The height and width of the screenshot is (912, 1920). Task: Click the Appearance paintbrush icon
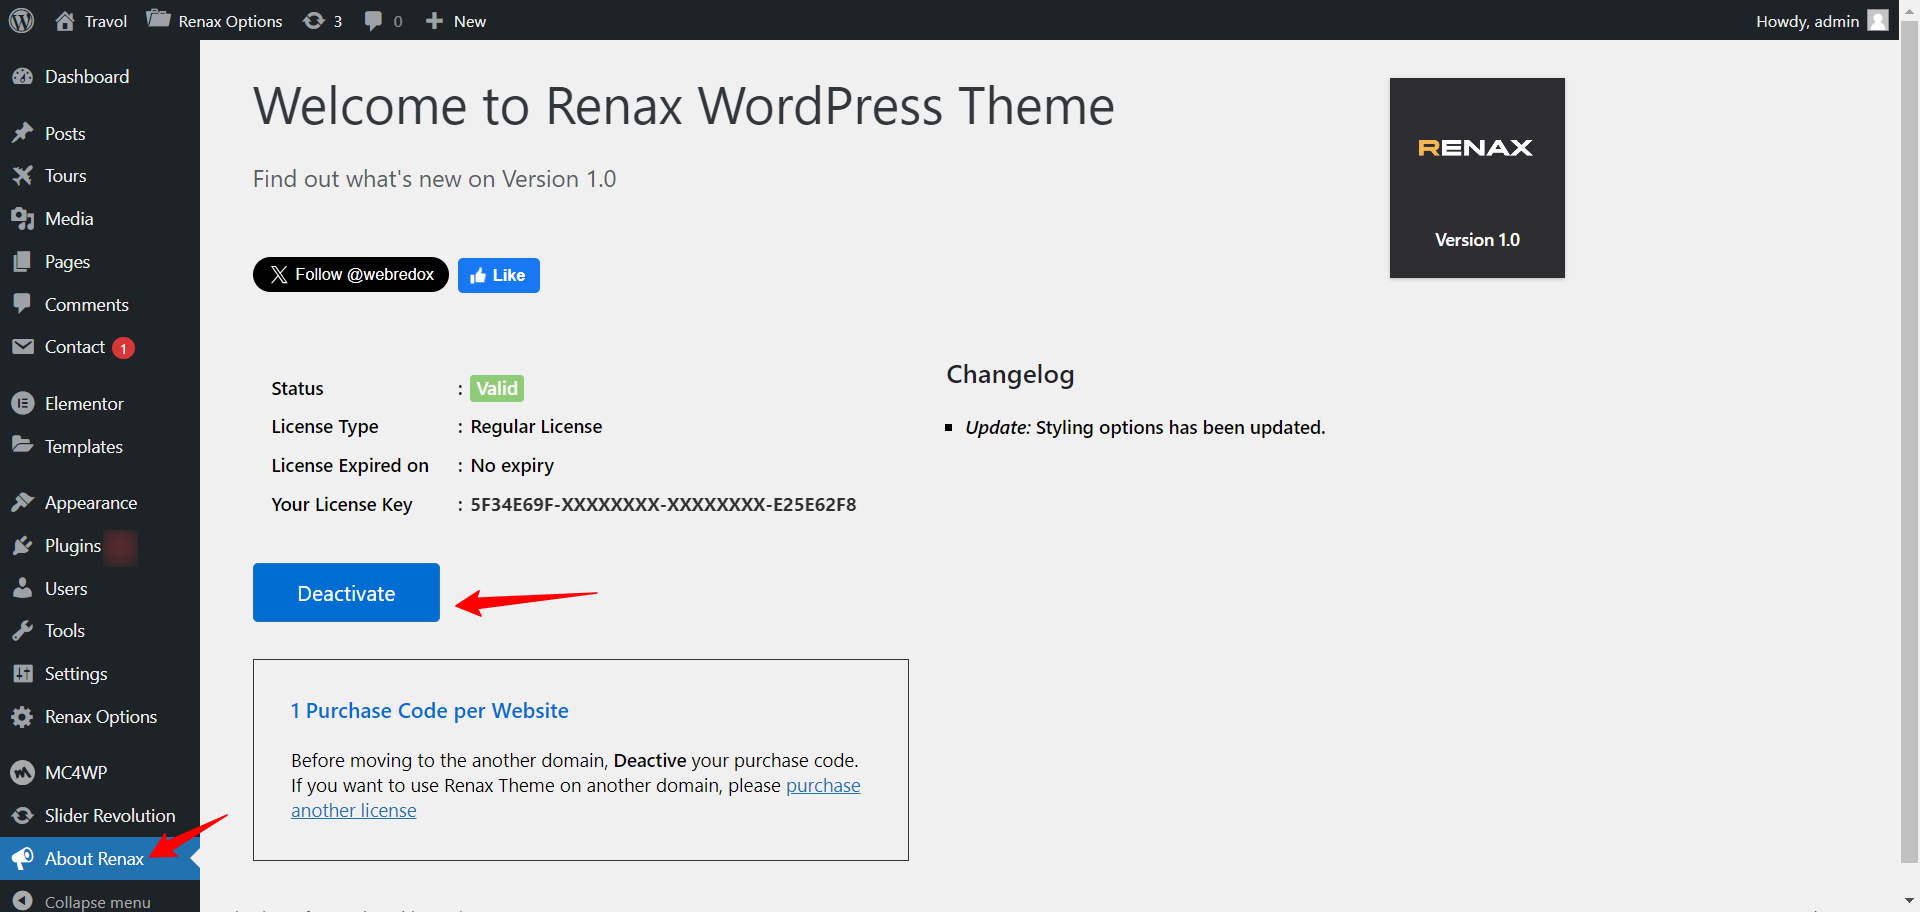[22, 502]
